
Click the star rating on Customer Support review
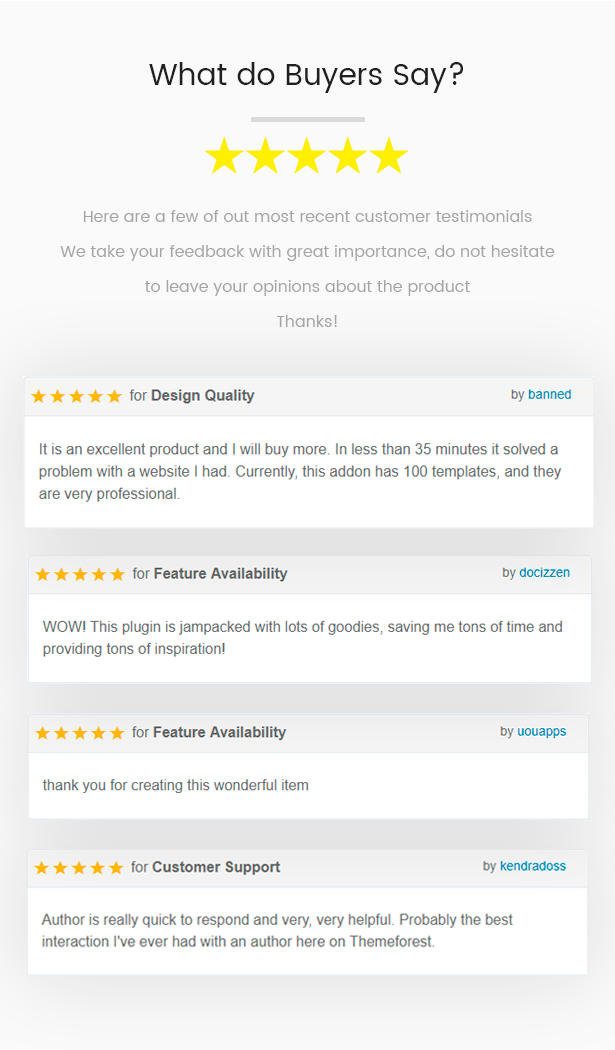point(79,868)
